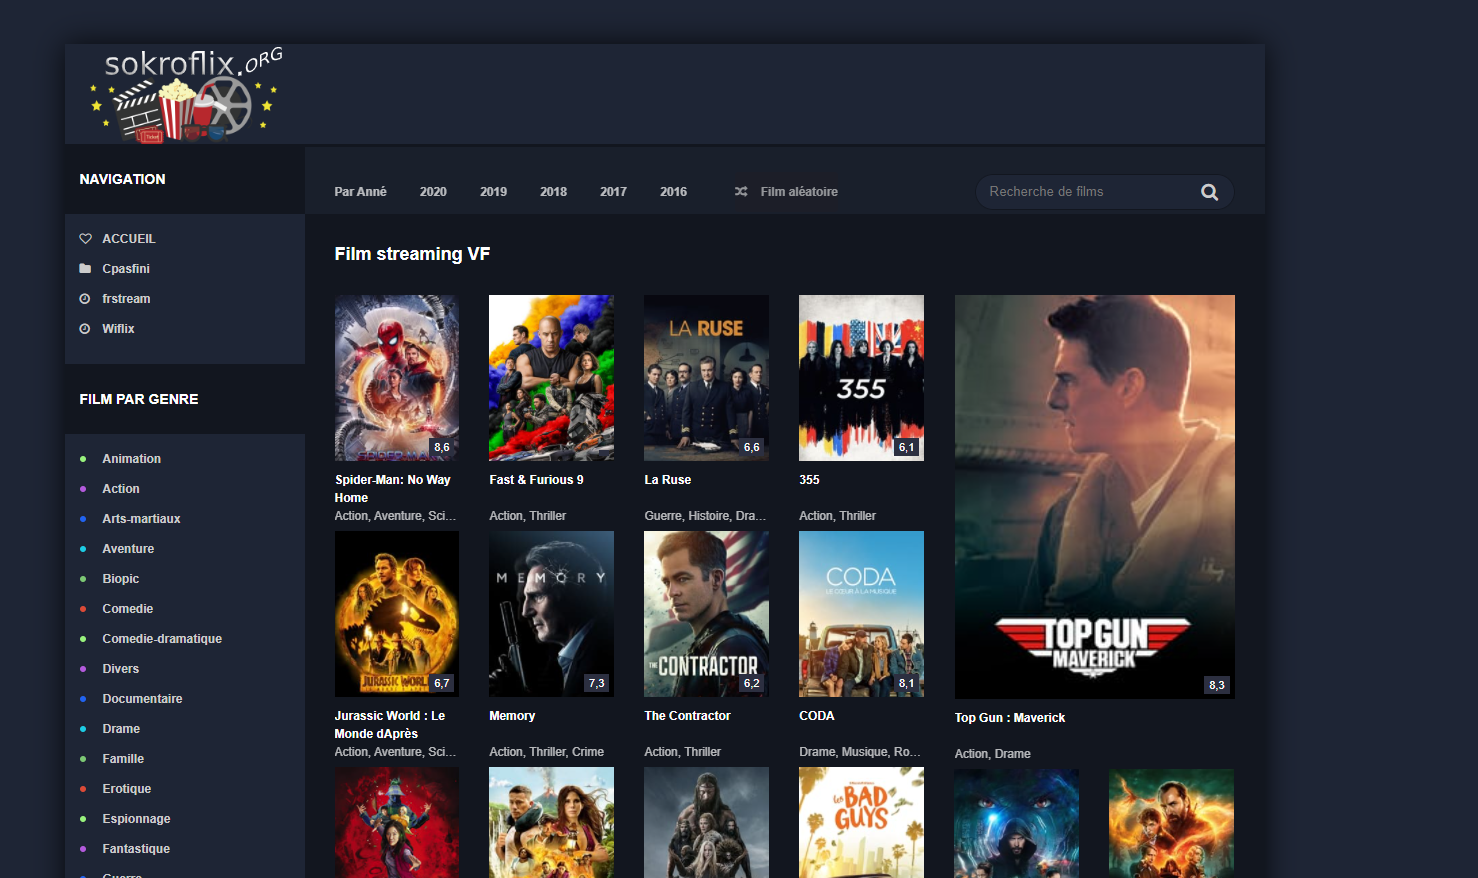Select the Documentaire genre
Viewport: 1478px width, 878px height.
tap(142, 699)
